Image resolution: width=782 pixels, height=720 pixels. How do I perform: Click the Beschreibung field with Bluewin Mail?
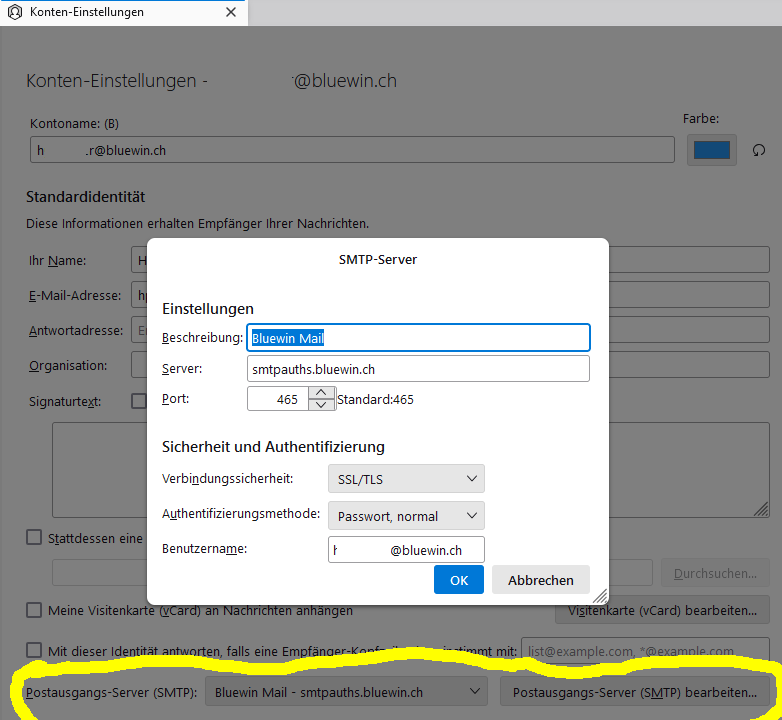[418, 338]
